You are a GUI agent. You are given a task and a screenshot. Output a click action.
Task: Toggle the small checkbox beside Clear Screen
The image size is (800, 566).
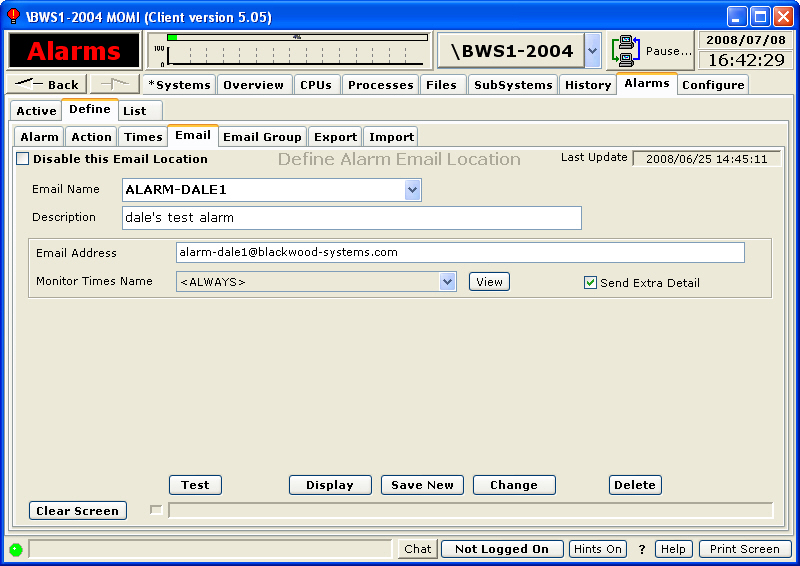155,511
